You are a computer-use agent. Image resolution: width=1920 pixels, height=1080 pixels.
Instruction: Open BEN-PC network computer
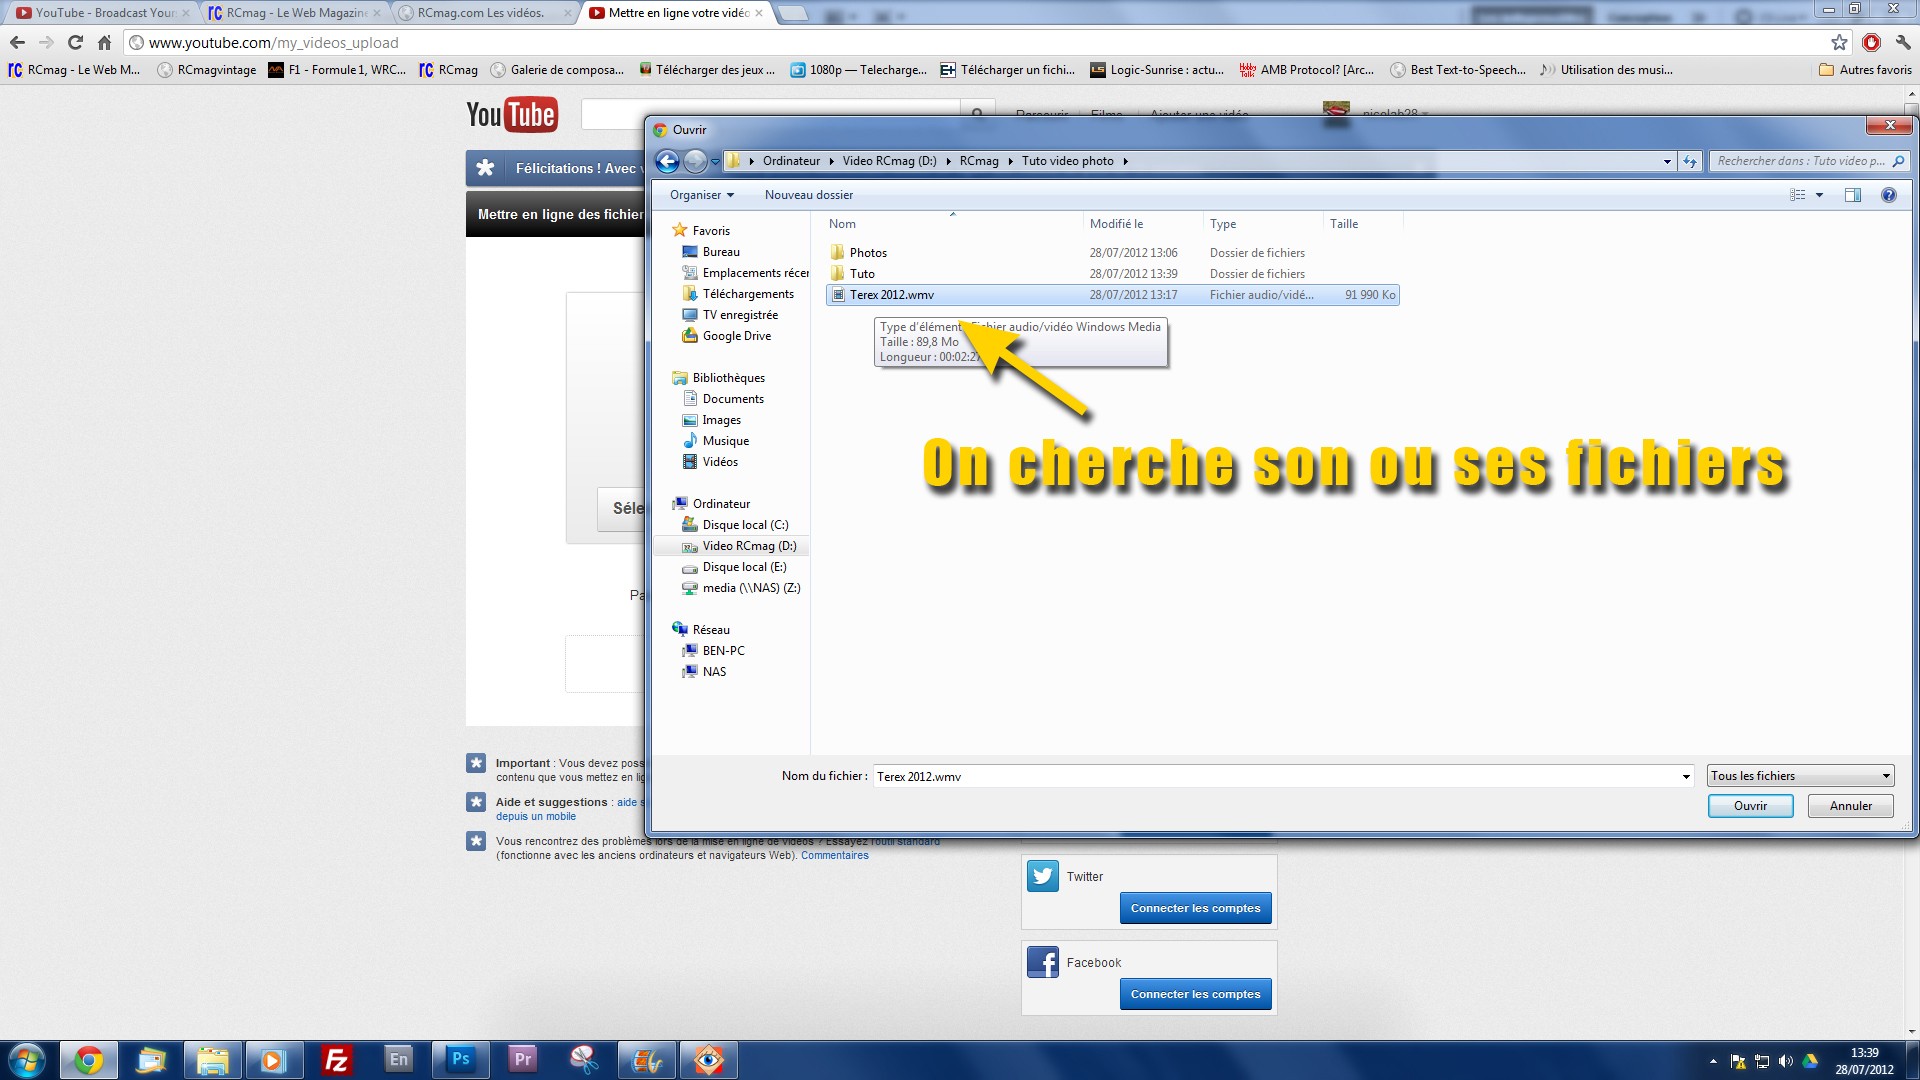tap(723, 651)
